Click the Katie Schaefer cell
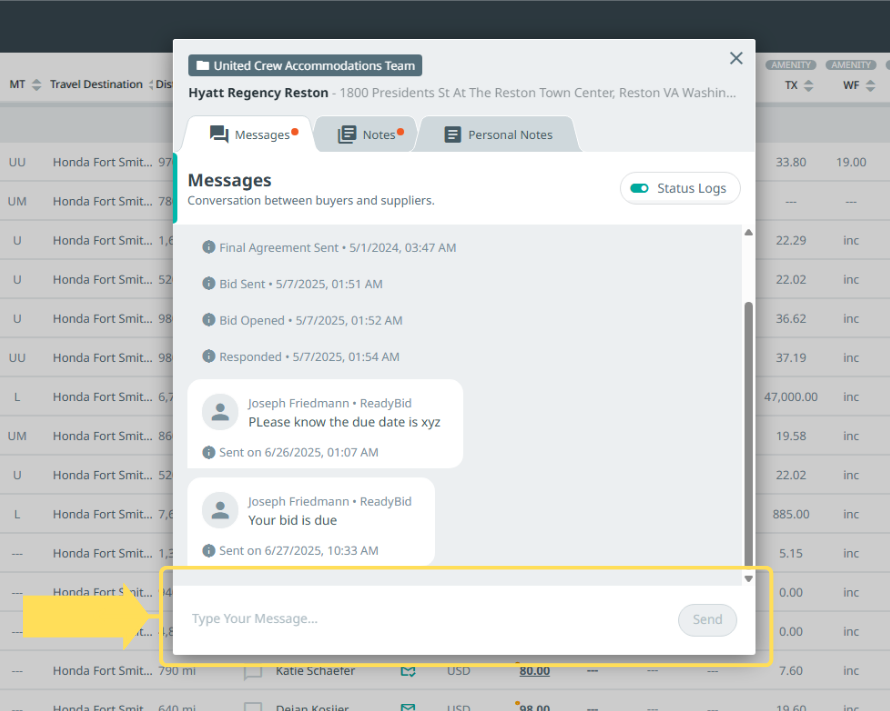 pos(315,671)
